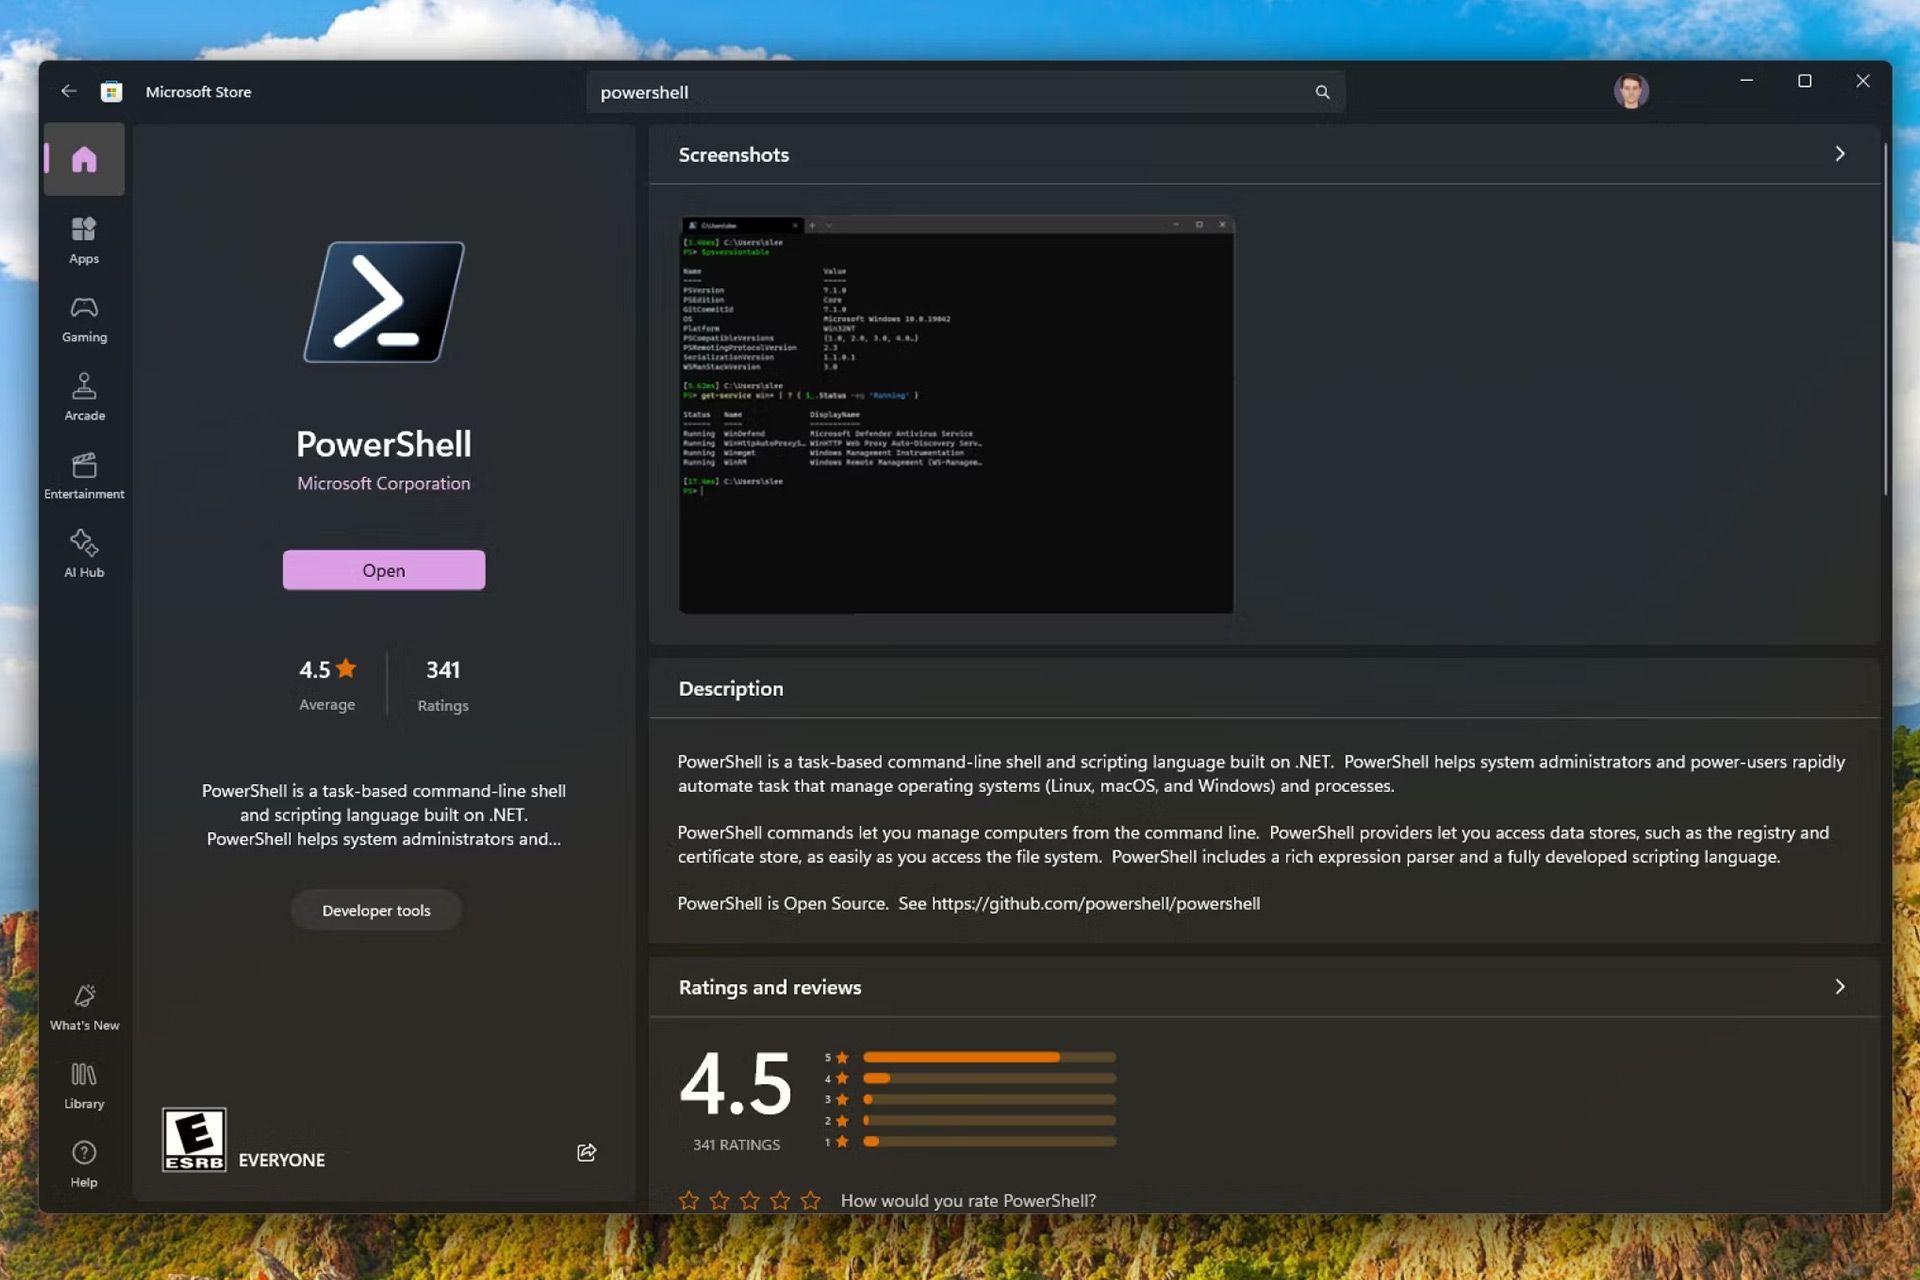Click the truncated PowerShell description under ratings
The width and height of the screenshot is (1920, 1280).
[x=384, y=814]
